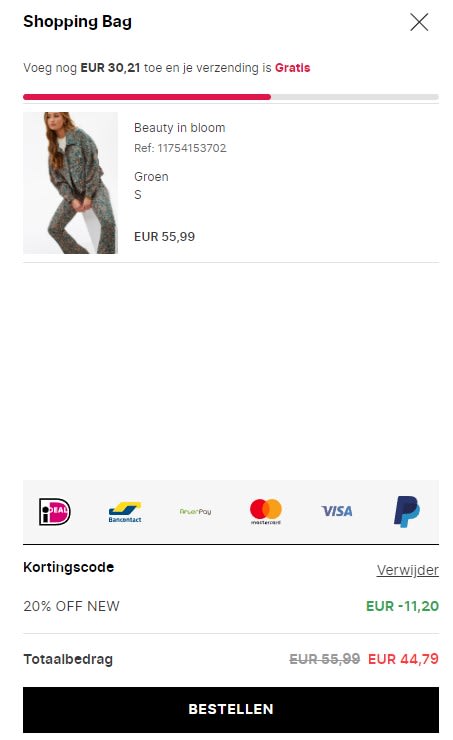Viewport: 453px width, 740px height.
Task: Click the VISA payment icon
Action: pos(336,511)
